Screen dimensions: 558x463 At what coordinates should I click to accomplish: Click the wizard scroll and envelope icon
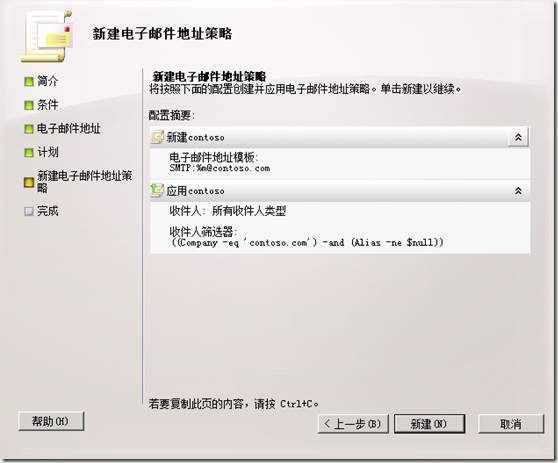click(47, 36)
